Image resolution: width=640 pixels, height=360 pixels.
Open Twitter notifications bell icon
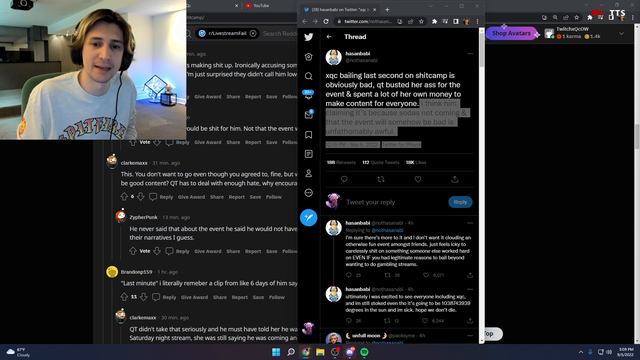coord(308,95)
